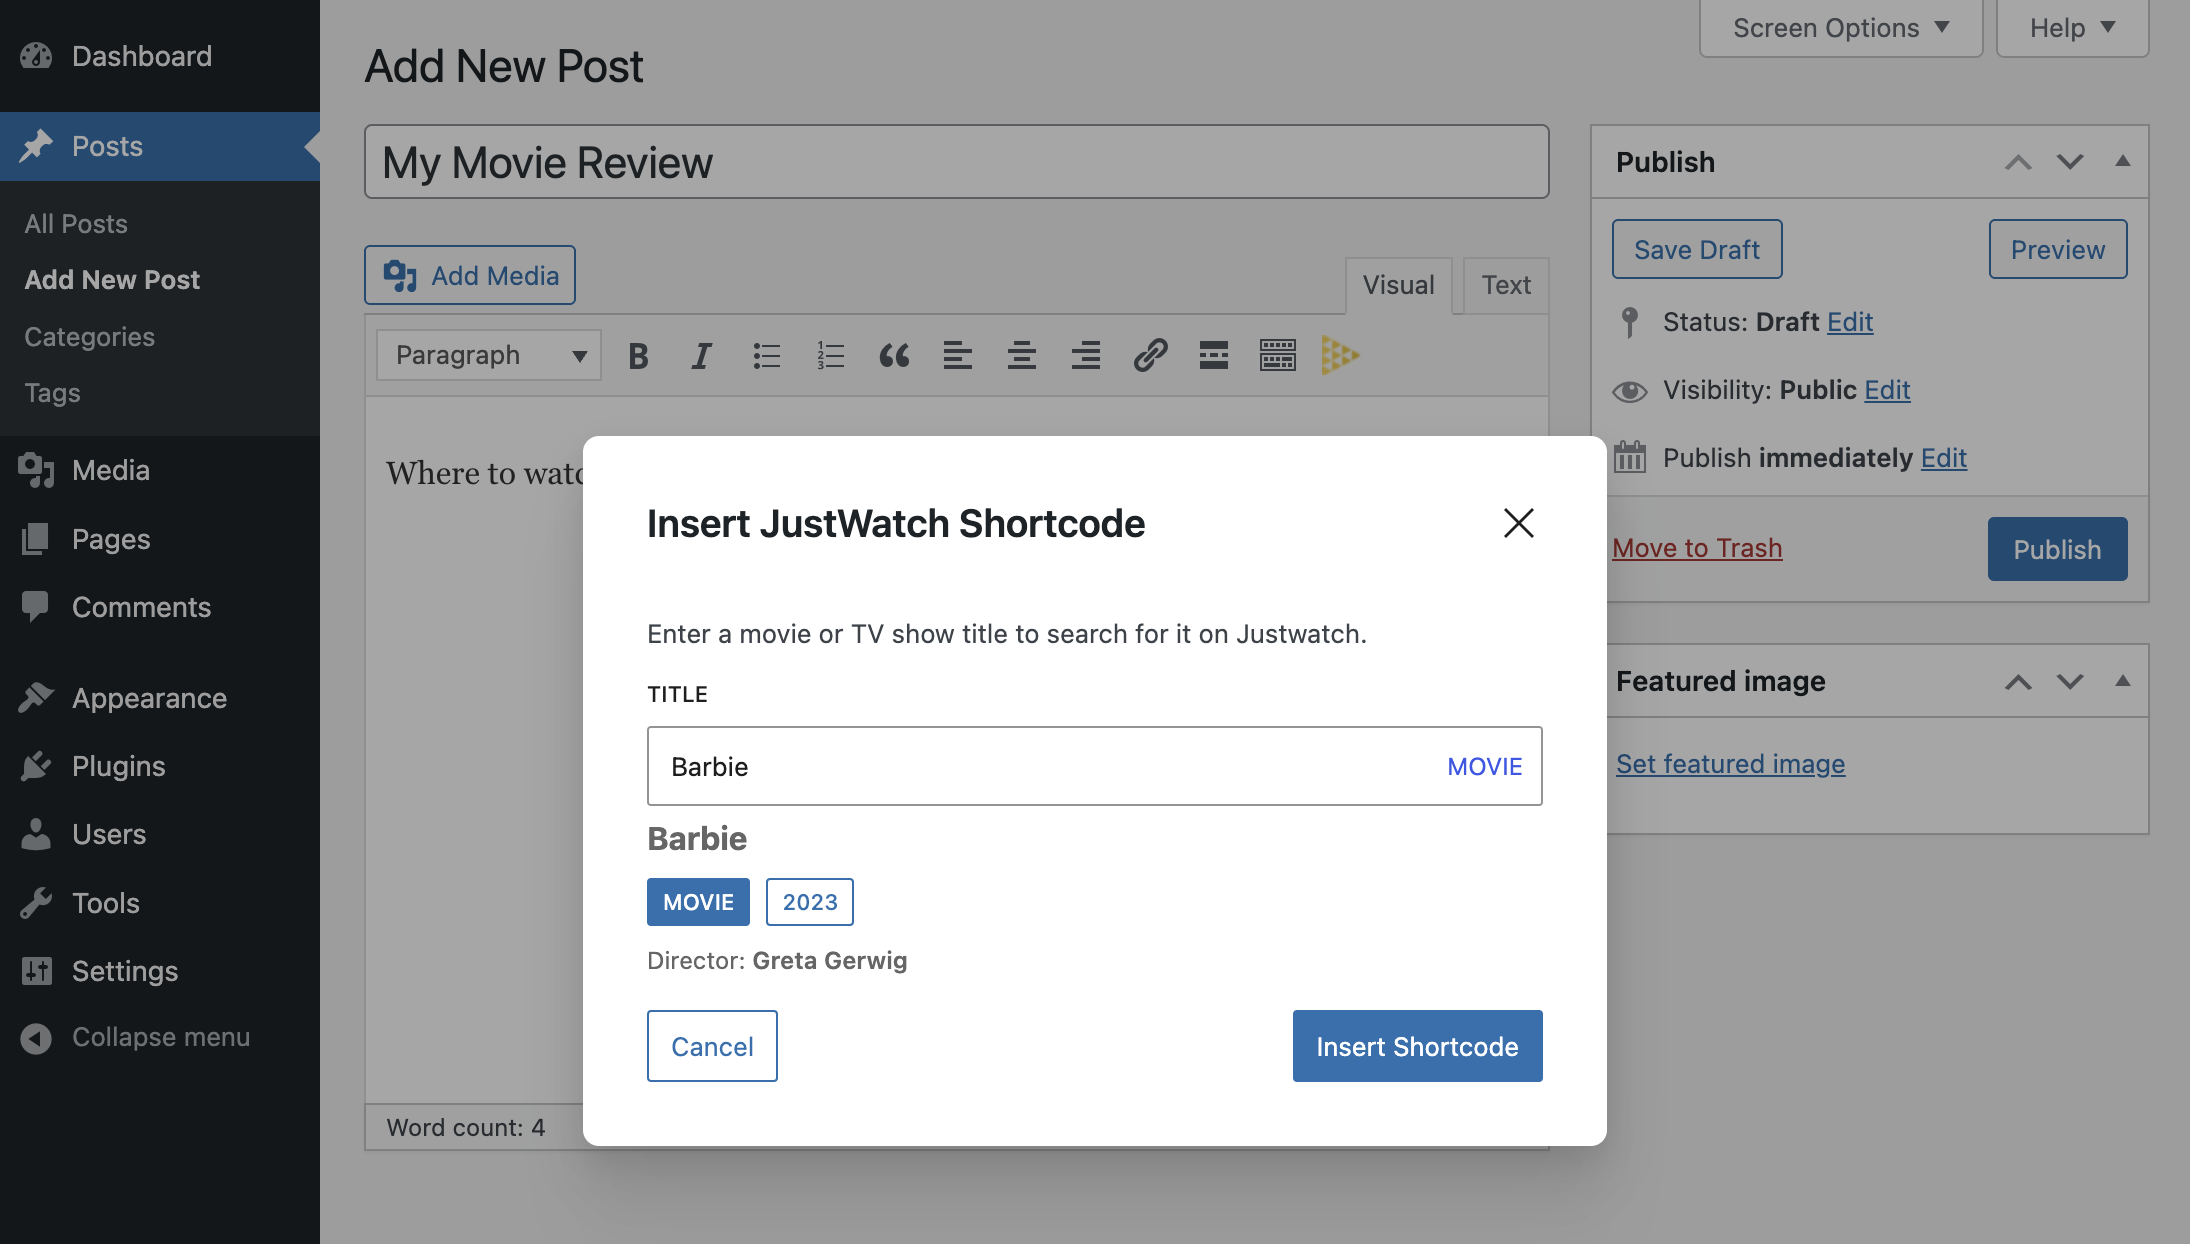Open the insert link tool
Viewport: 2190px width, 1244px height.
(1150, 355)
